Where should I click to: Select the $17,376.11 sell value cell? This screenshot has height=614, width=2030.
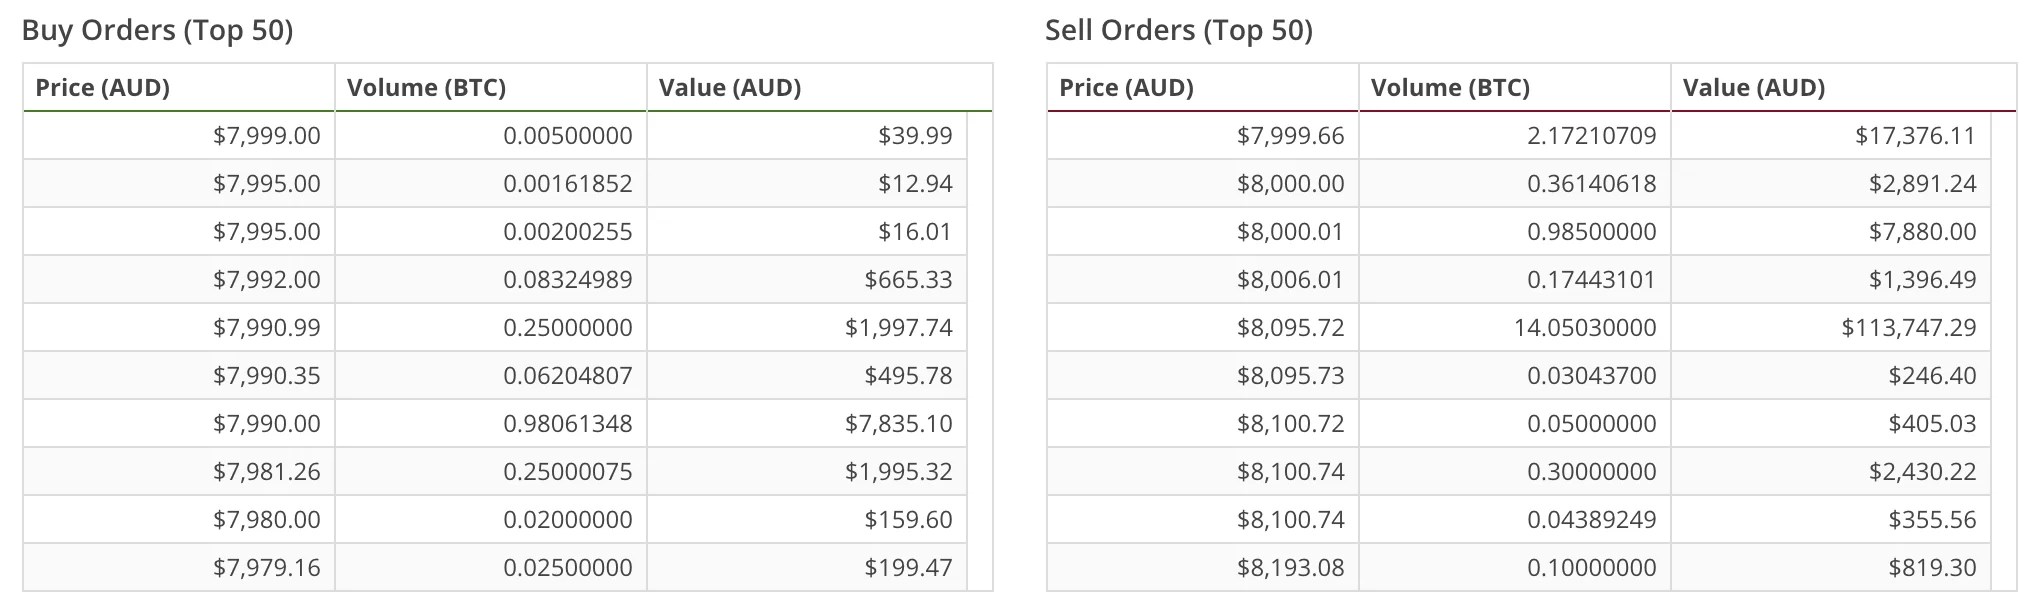coord(1915,136)
